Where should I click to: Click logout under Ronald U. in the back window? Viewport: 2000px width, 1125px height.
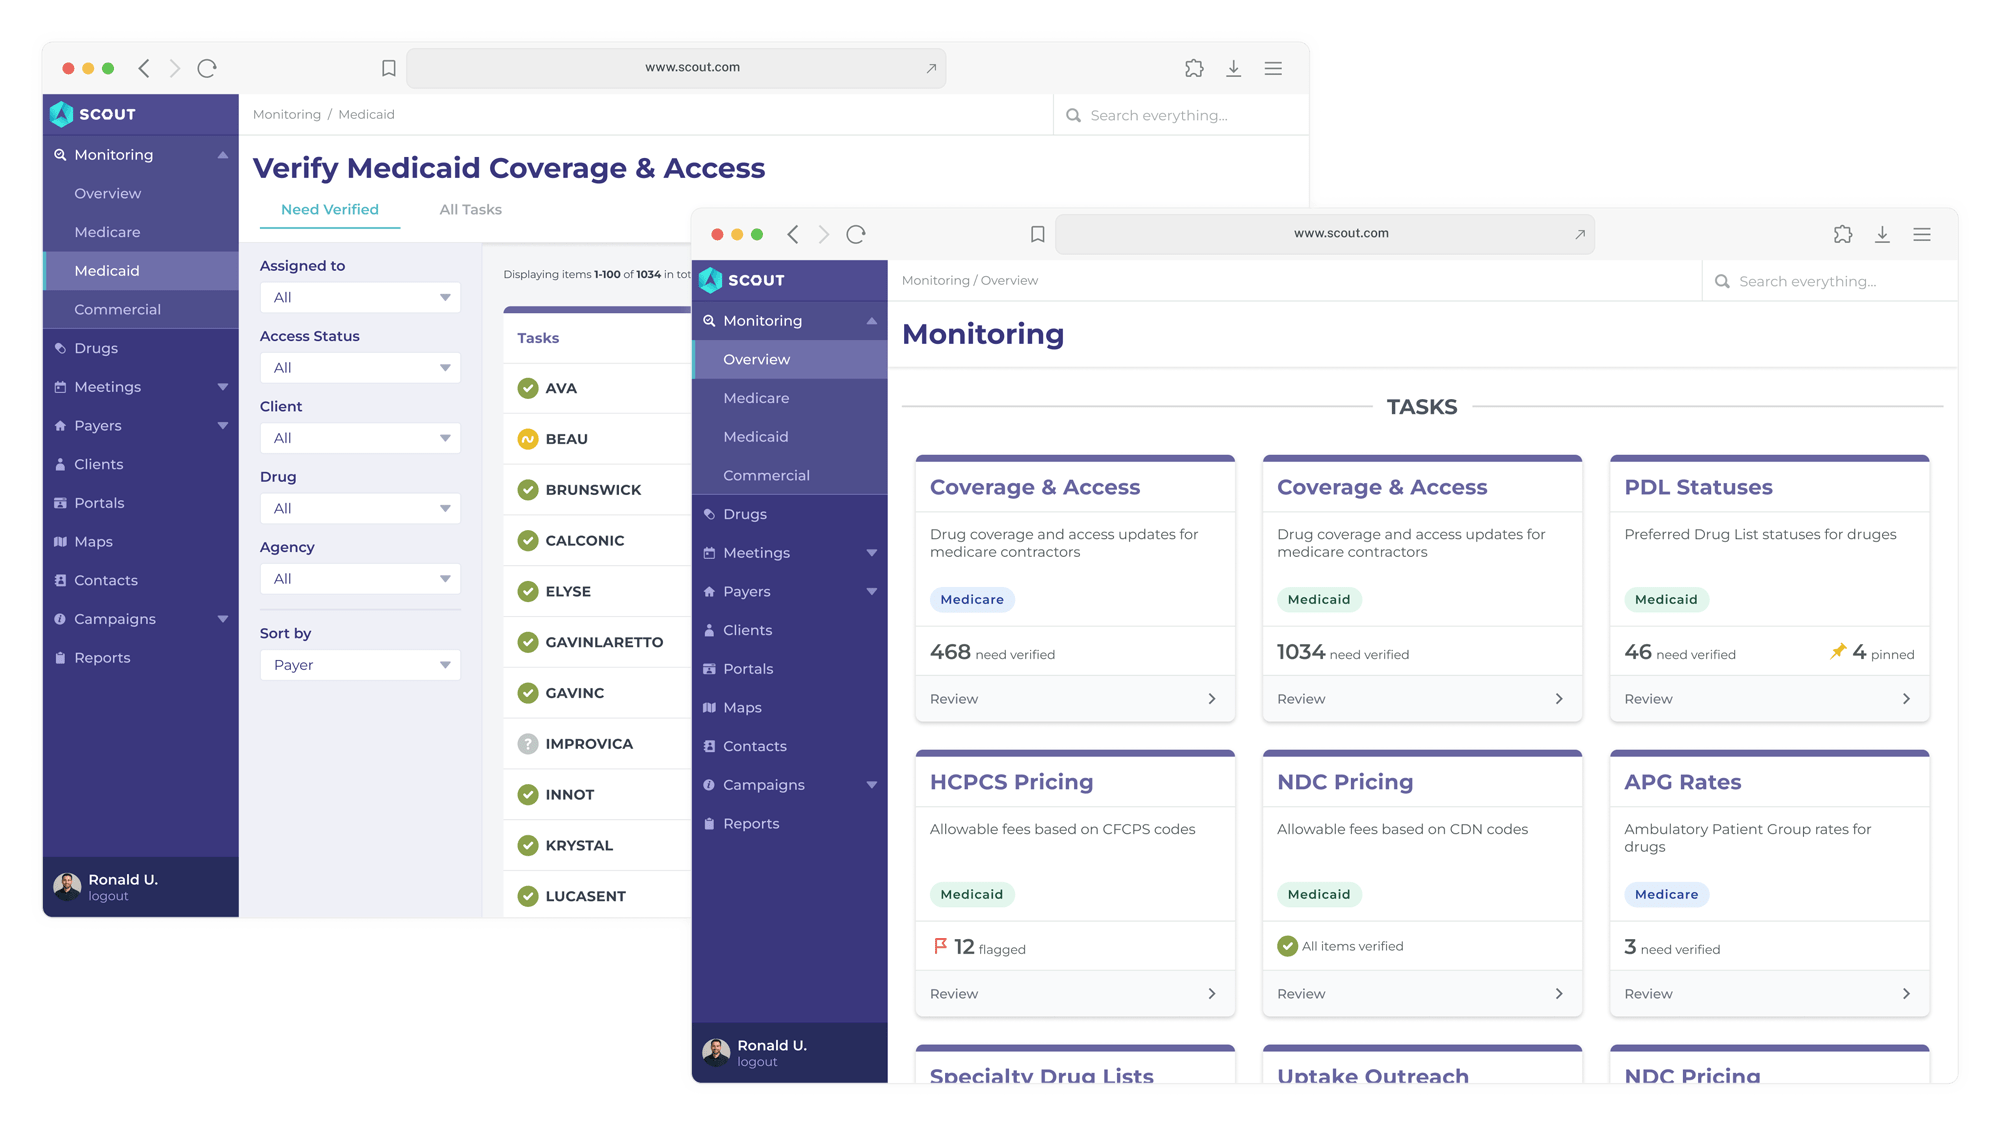tap(108, 896)
